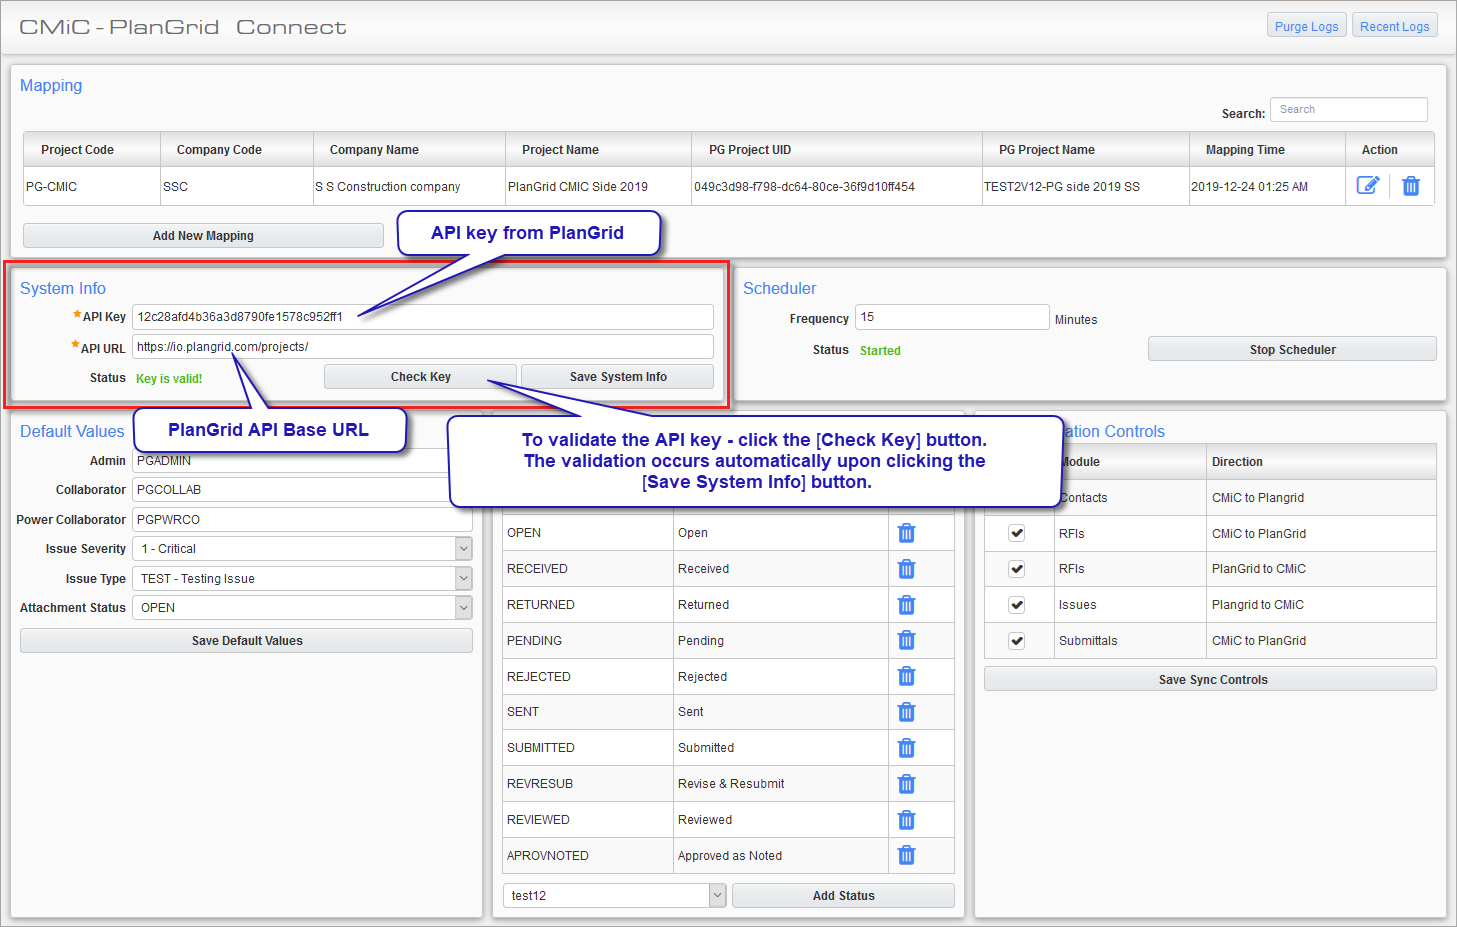Select 'TEST2V12-PG side 2019 SS' cell
This screenshot has width=1457, height=927.
point(1086,186)
